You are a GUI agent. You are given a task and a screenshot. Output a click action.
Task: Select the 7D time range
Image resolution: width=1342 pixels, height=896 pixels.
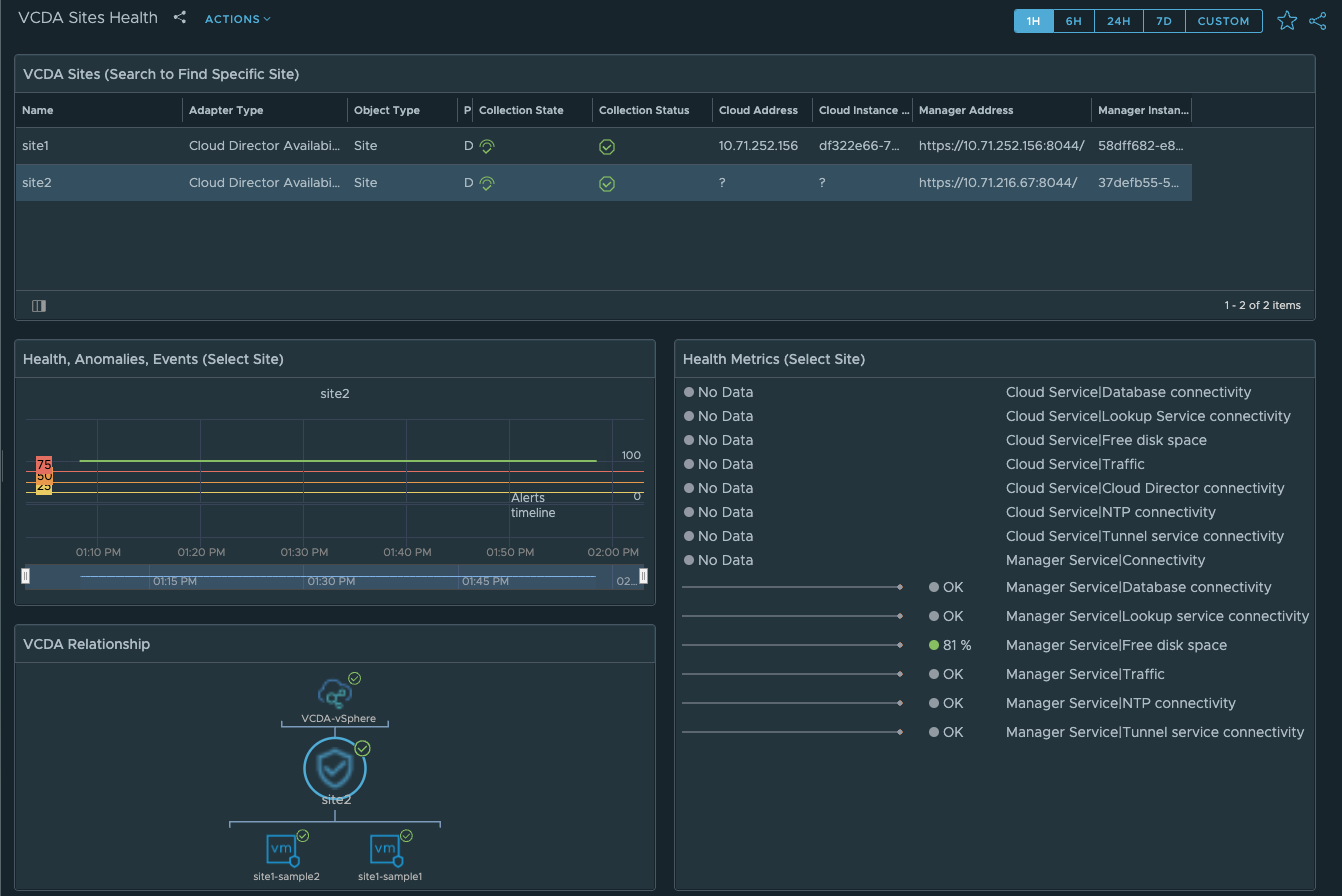pos(1164,21)
